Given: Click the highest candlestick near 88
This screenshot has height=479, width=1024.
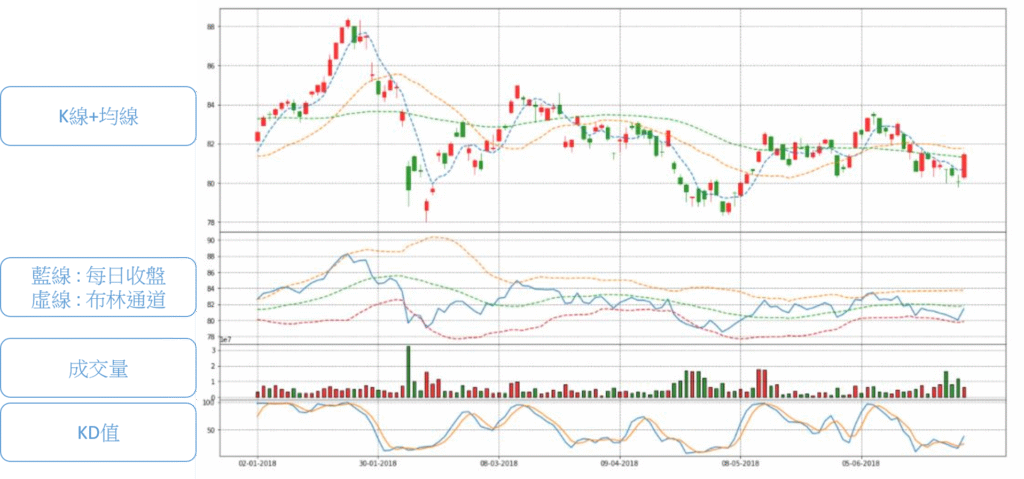Looking at the screenshot, I should [x=347, y=25].
